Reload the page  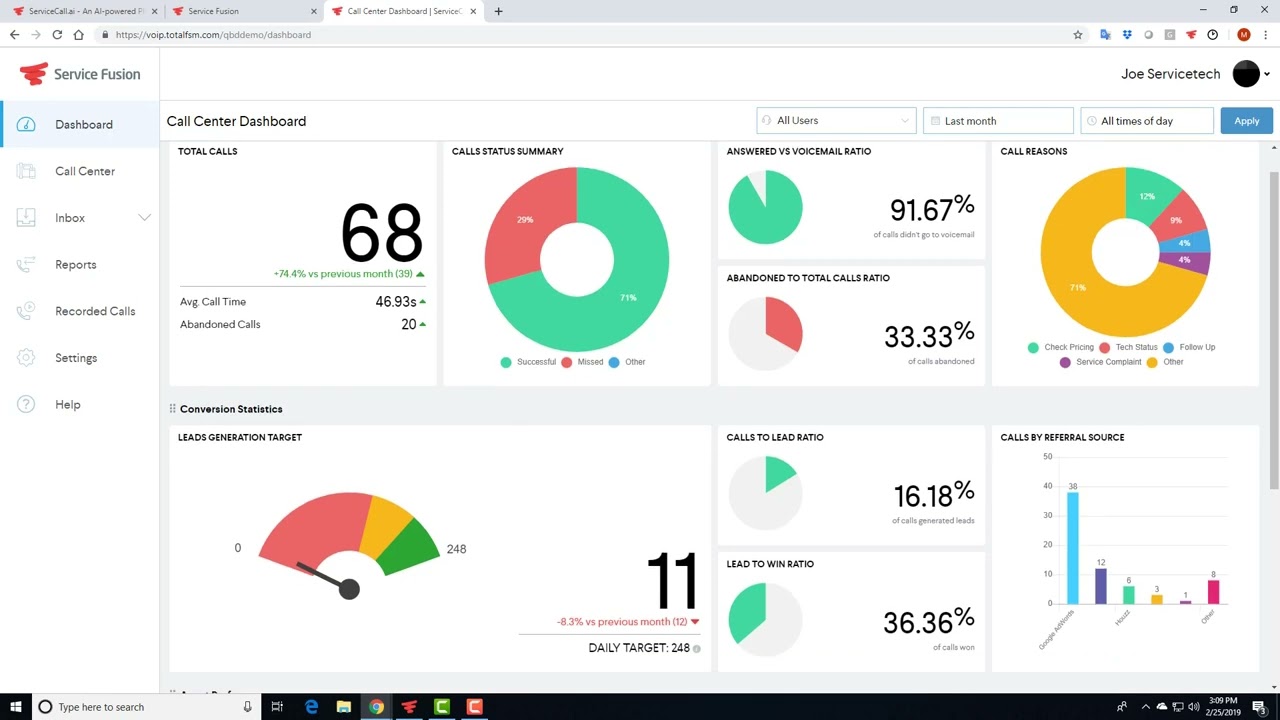(57, 35)
